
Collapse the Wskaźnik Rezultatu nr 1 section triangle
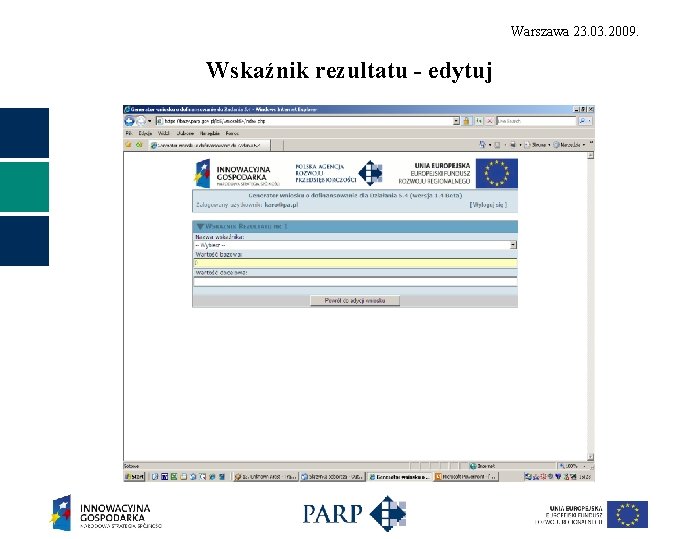(x=200, y=226)
